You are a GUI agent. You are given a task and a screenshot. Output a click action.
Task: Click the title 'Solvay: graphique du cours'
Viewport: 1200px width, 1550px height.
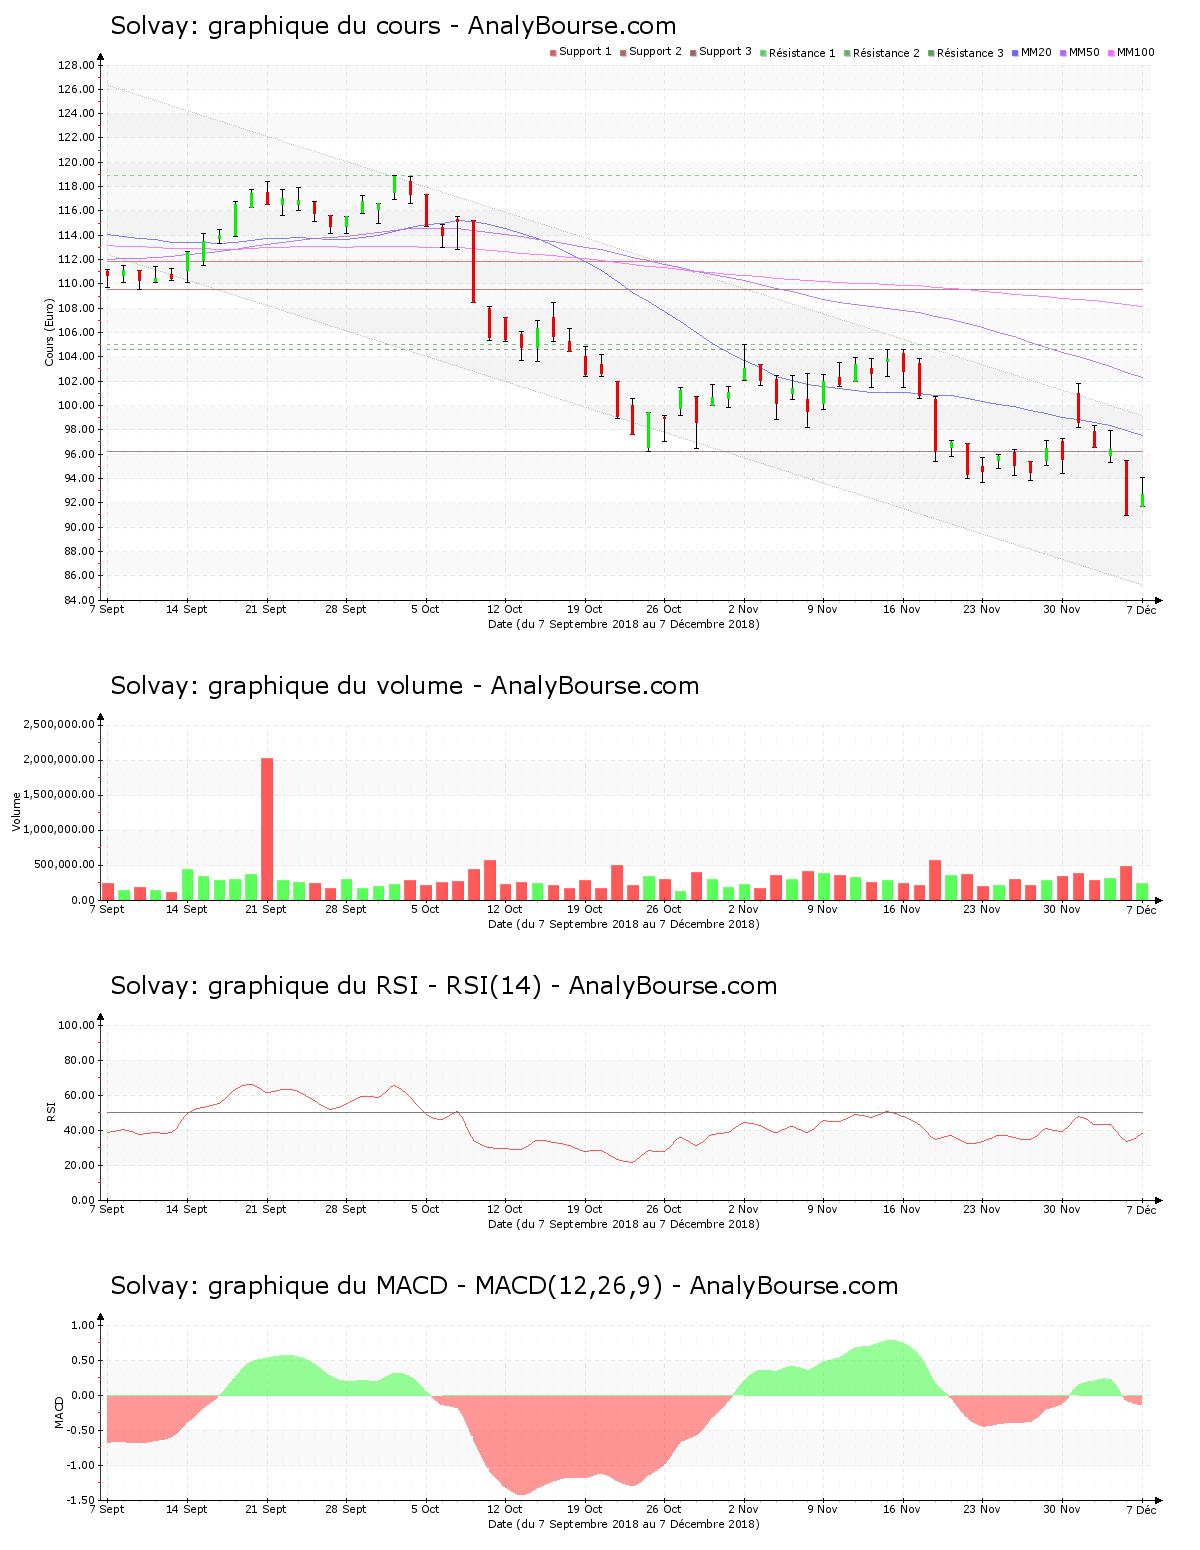275,26
